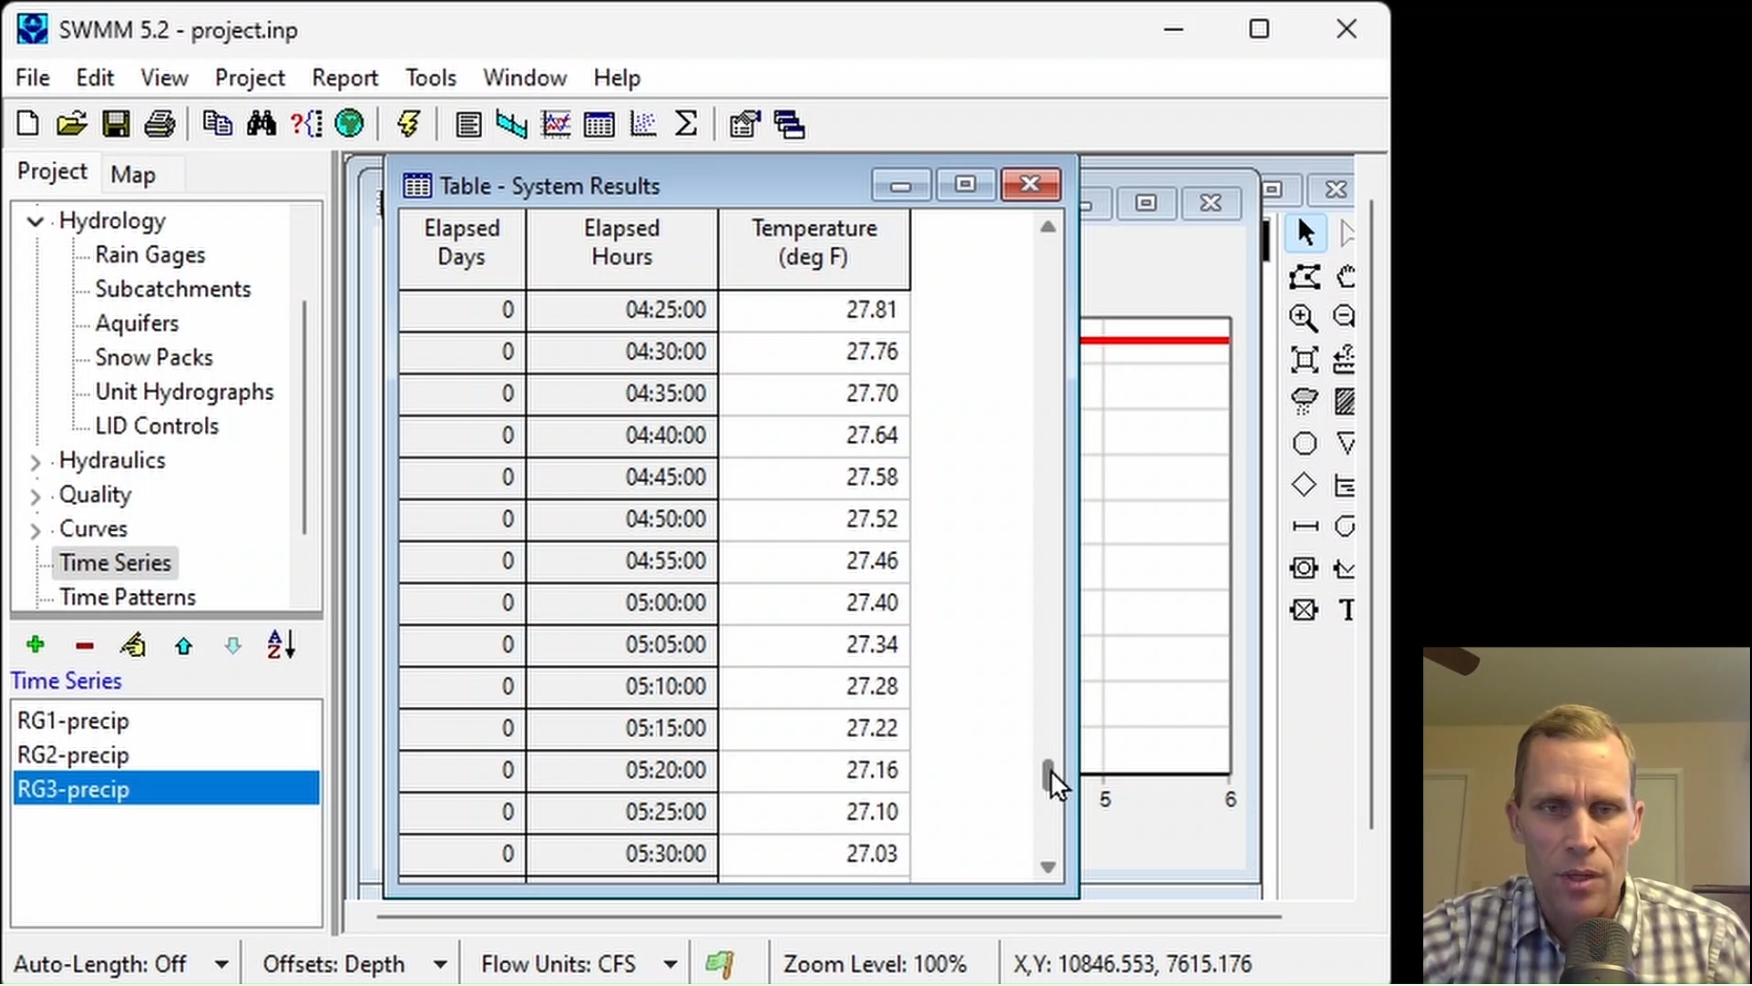Add a new time series with plus
The width and height of the screenshot is (1752, 986).
(x=35, y=646)
